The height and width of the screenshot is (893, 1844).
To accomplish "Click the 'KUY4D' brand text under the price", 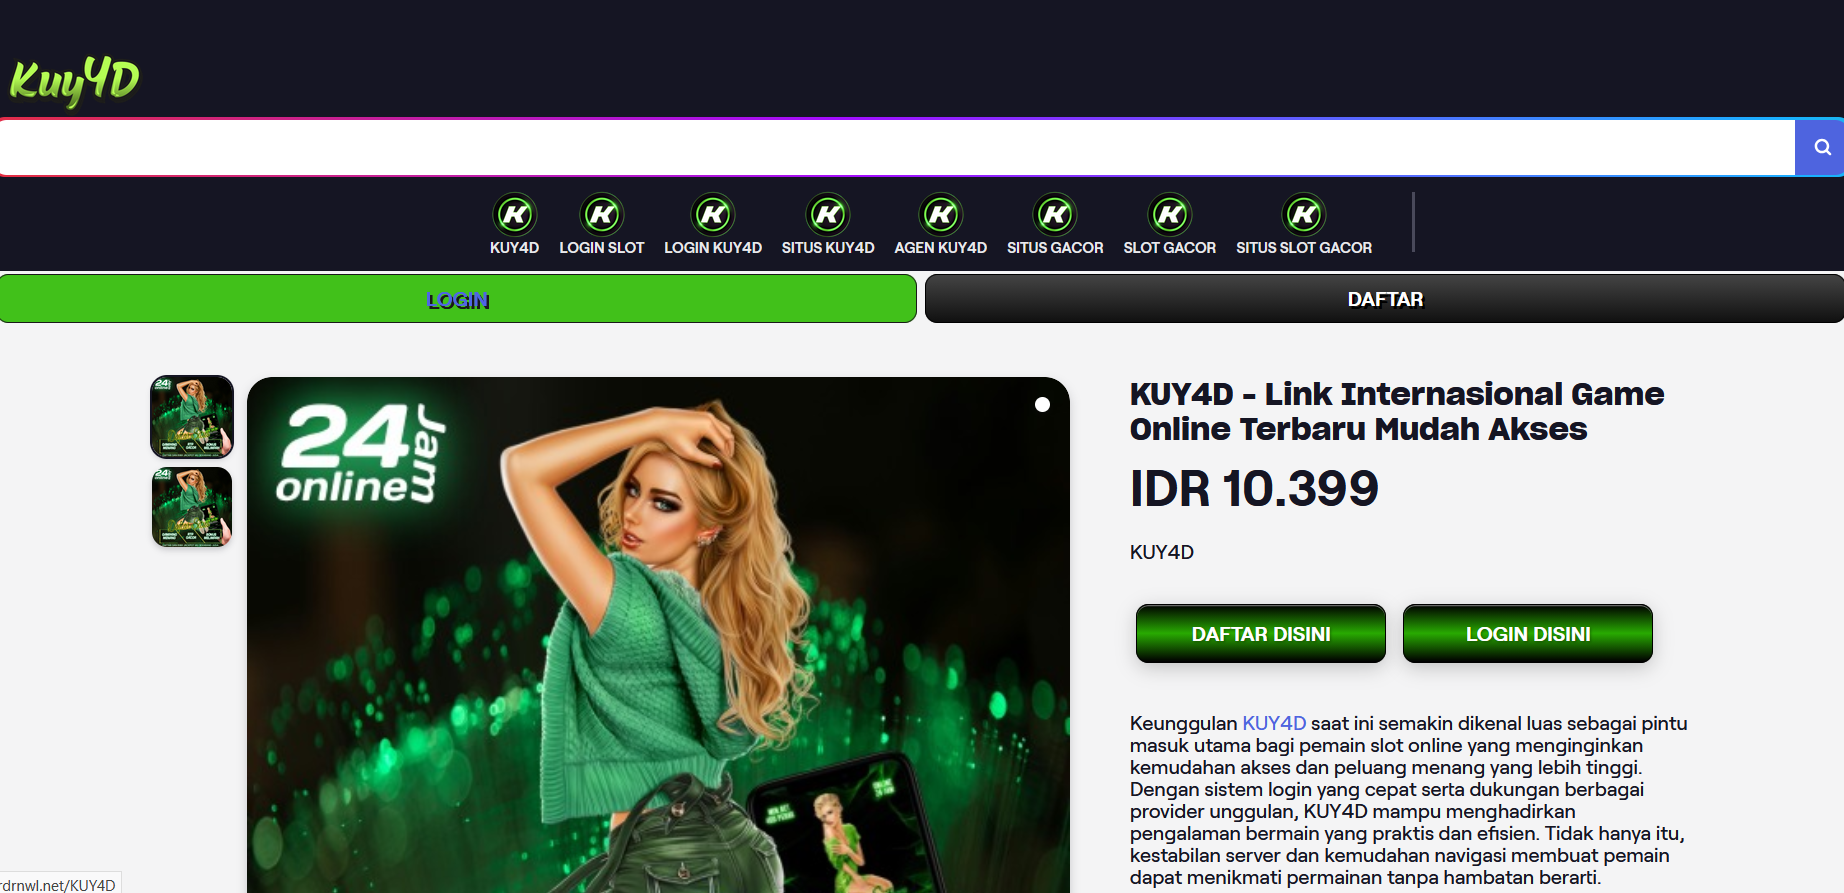I will tap(1162, 552).
